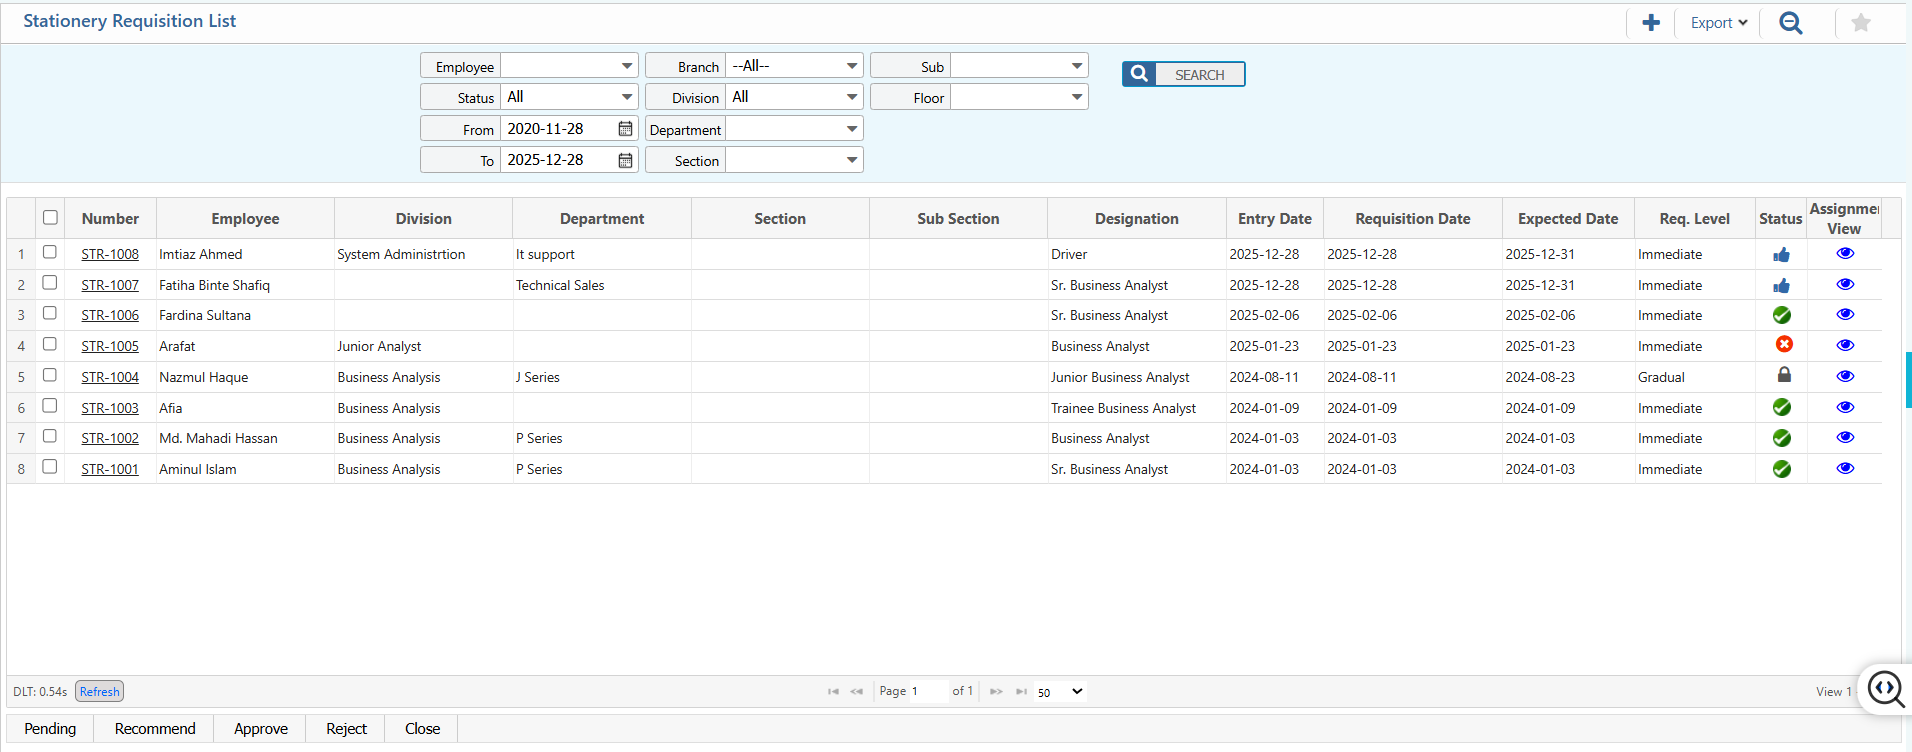Click the favorite star icon
The height and width of the screenshot is (752, 1912).
[1860, 23]
